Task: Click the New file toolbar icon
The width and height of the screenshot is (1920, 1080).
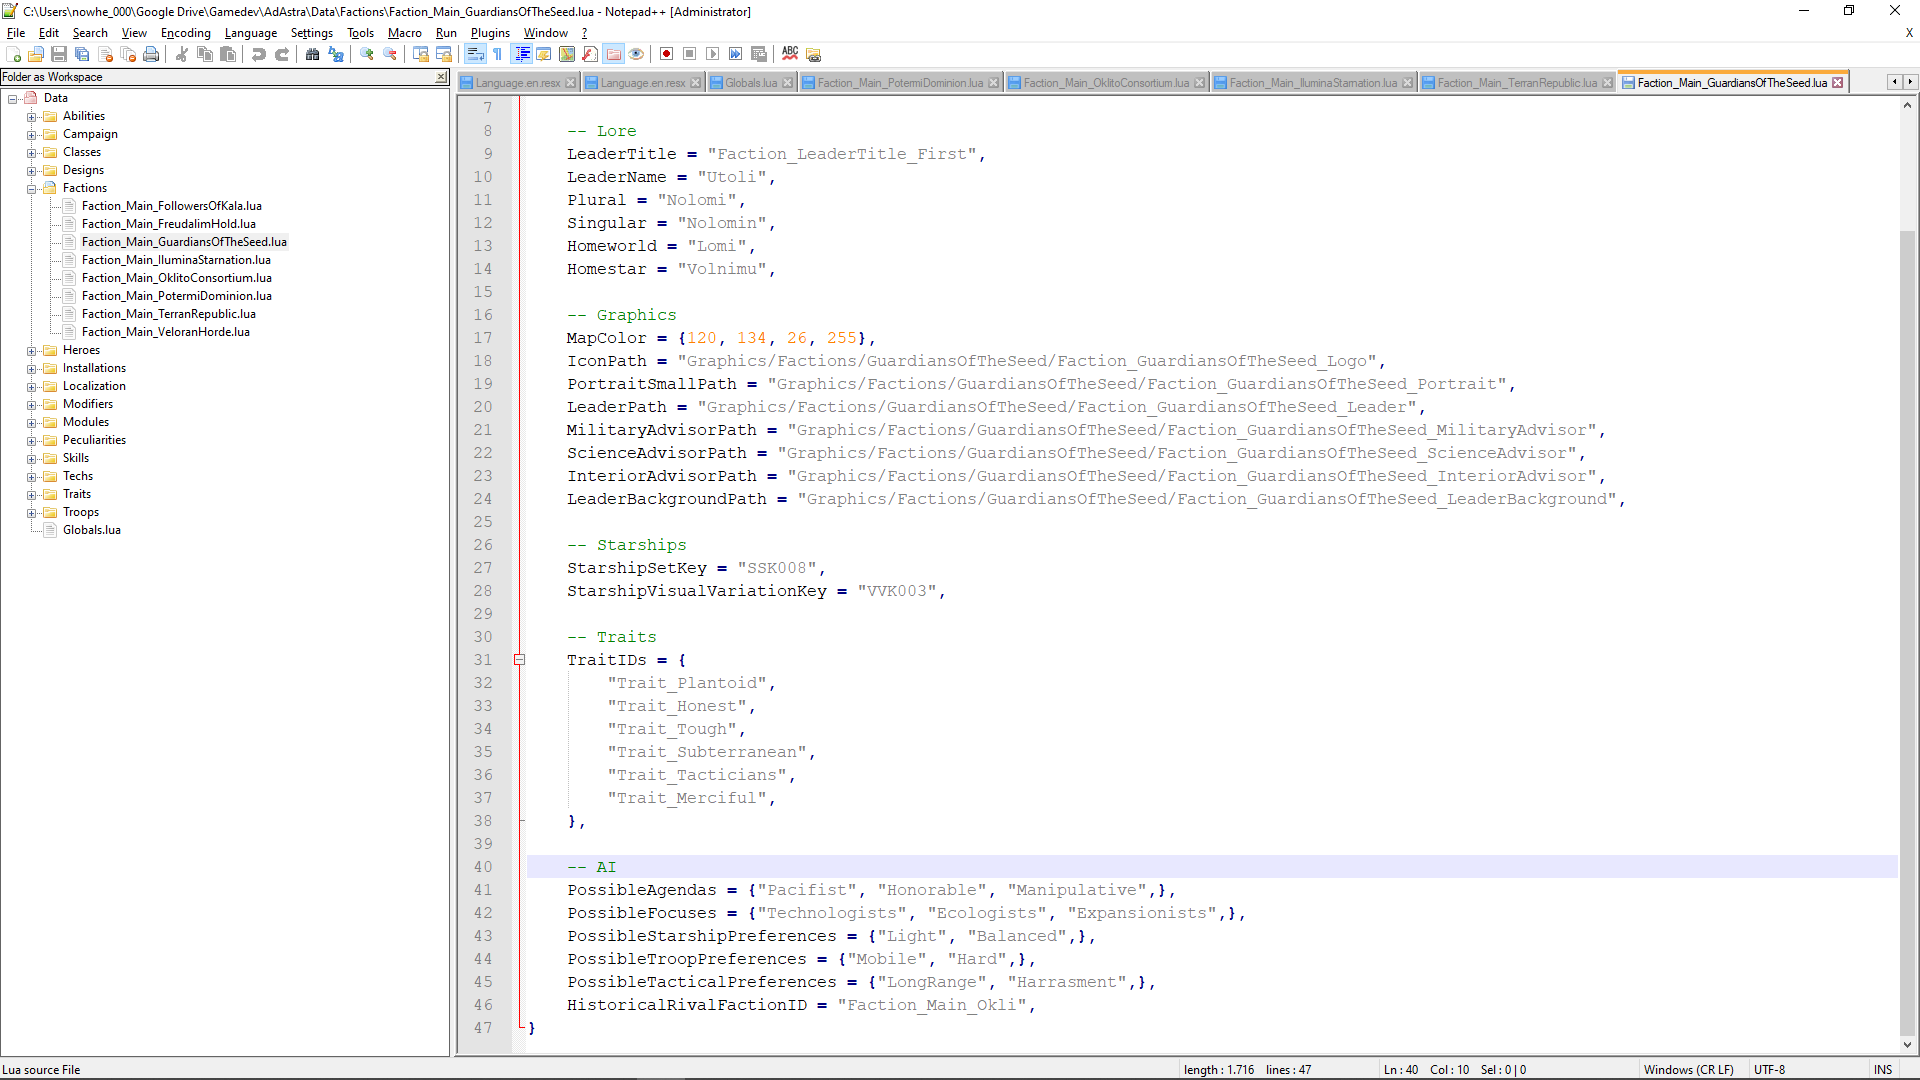Action: click(x=13, y=54)
